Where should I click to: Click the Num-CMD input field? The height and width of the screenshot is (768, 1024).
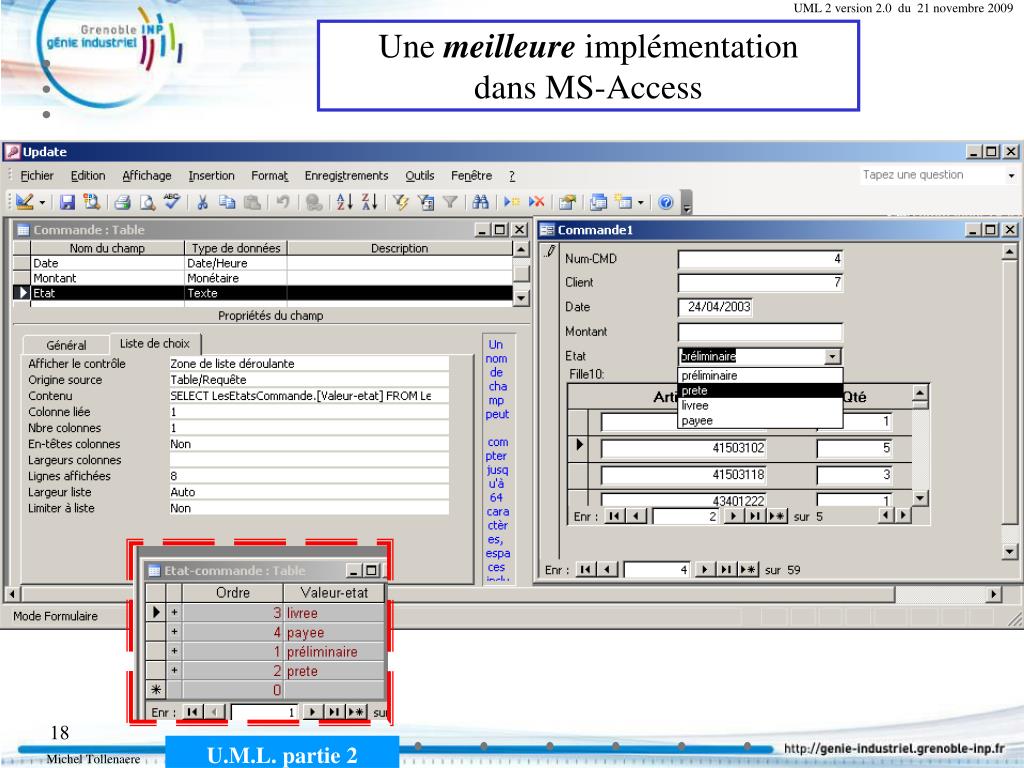point(760,259)
